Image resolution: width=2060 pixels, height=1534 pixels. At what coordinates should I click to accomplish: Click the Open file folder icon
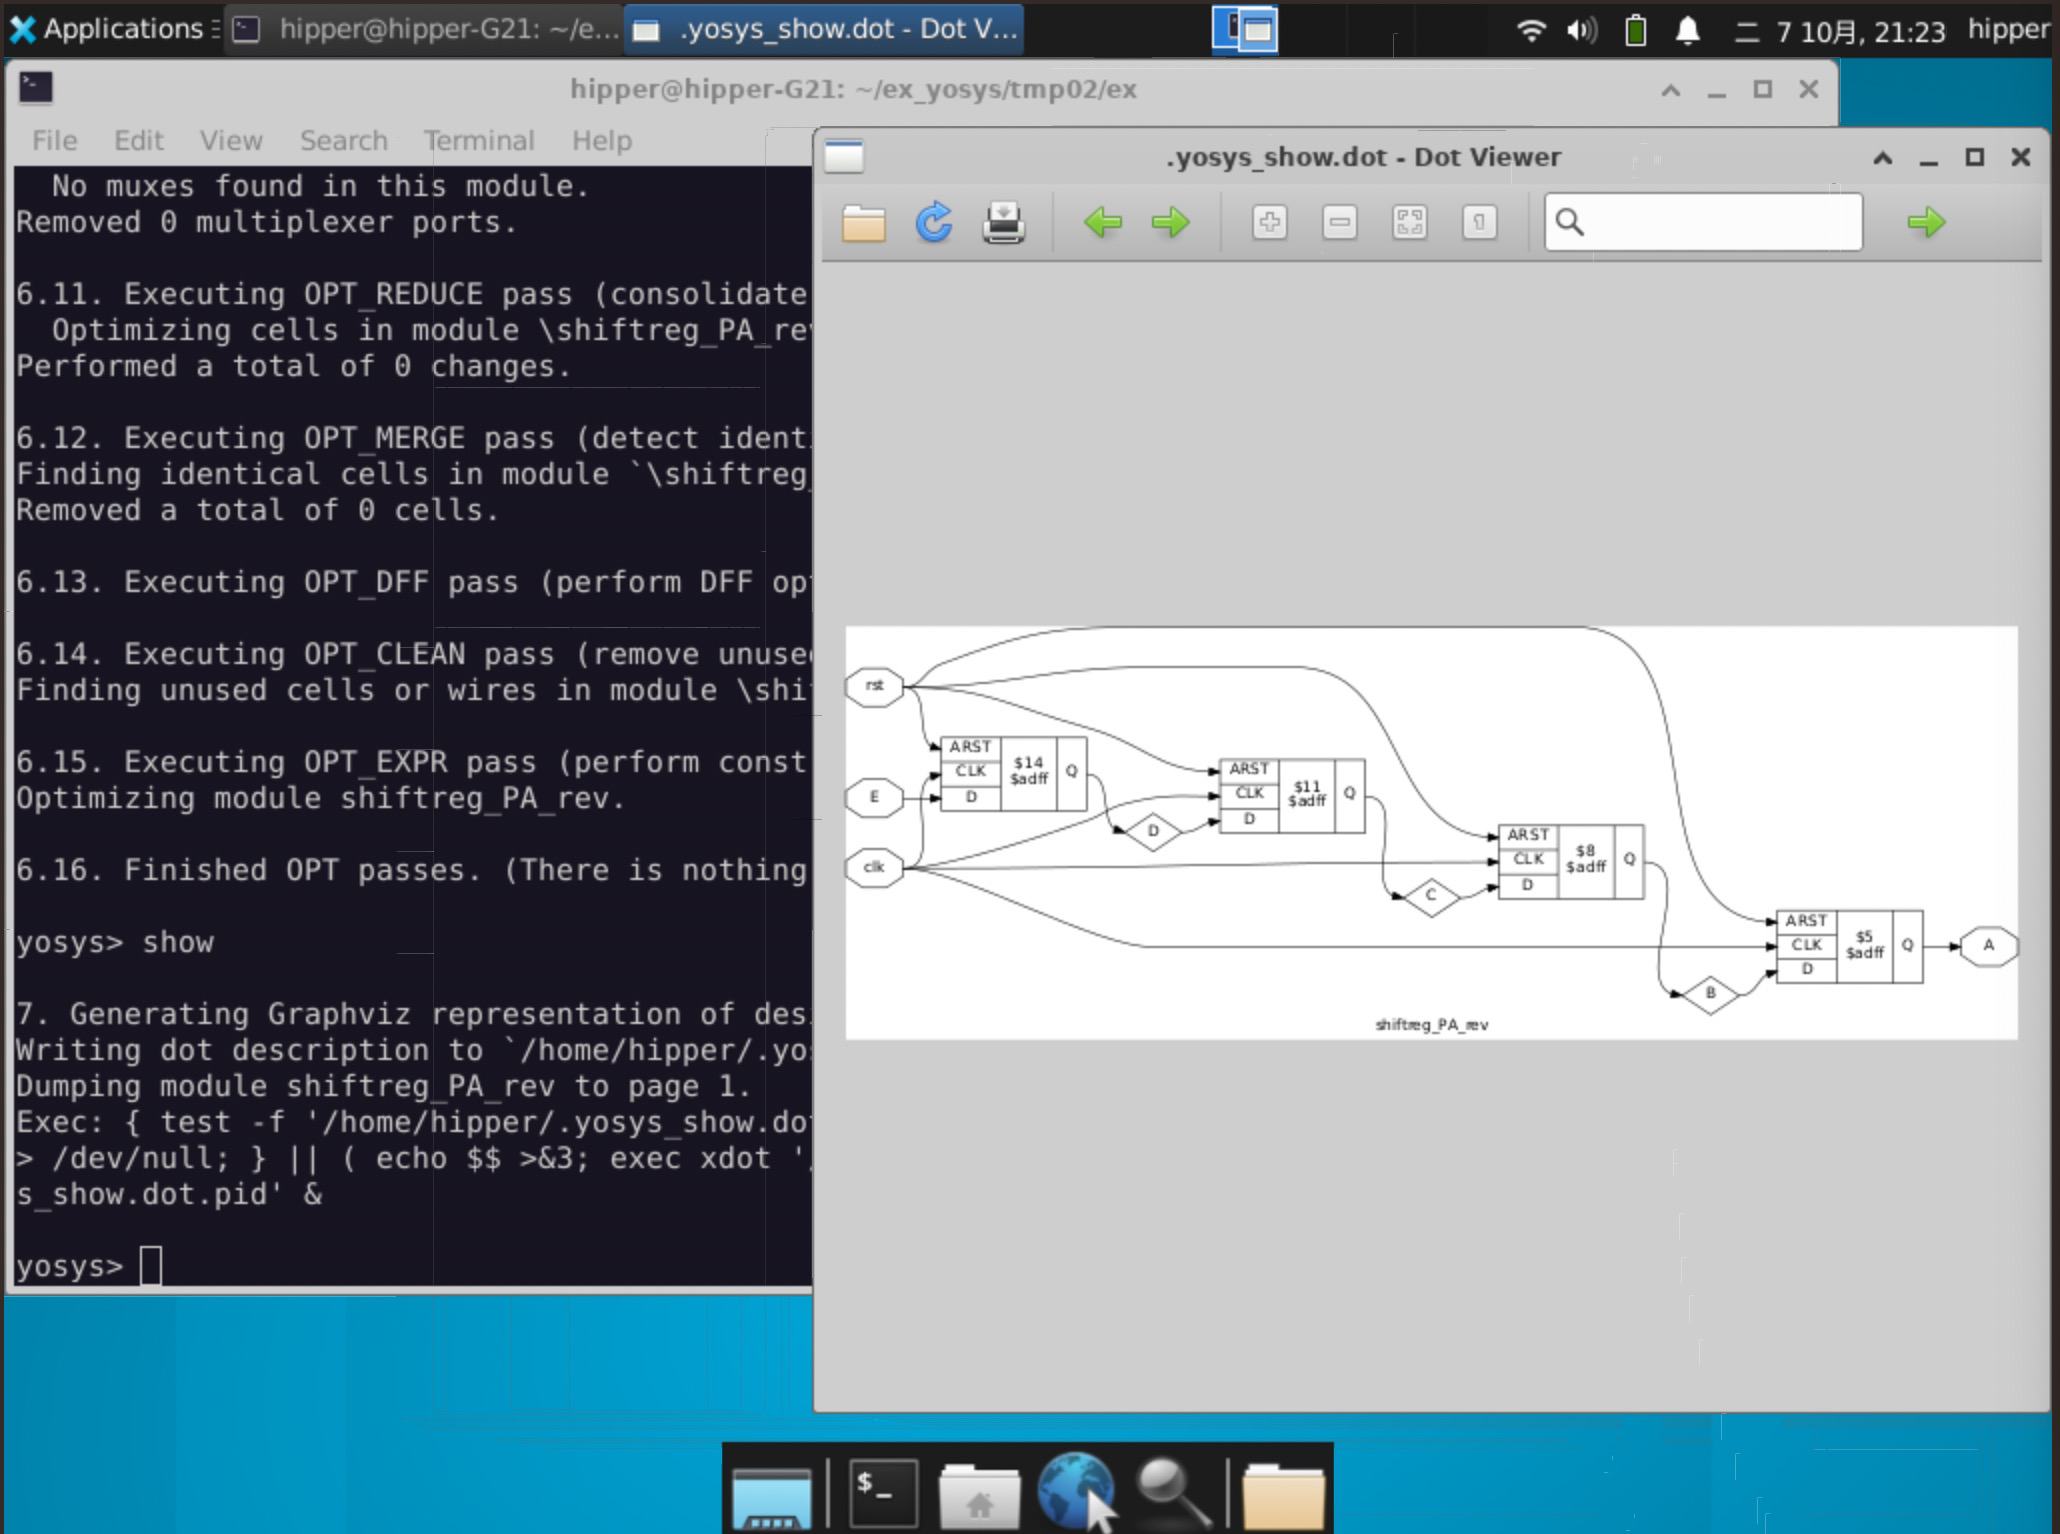[863, 222]
